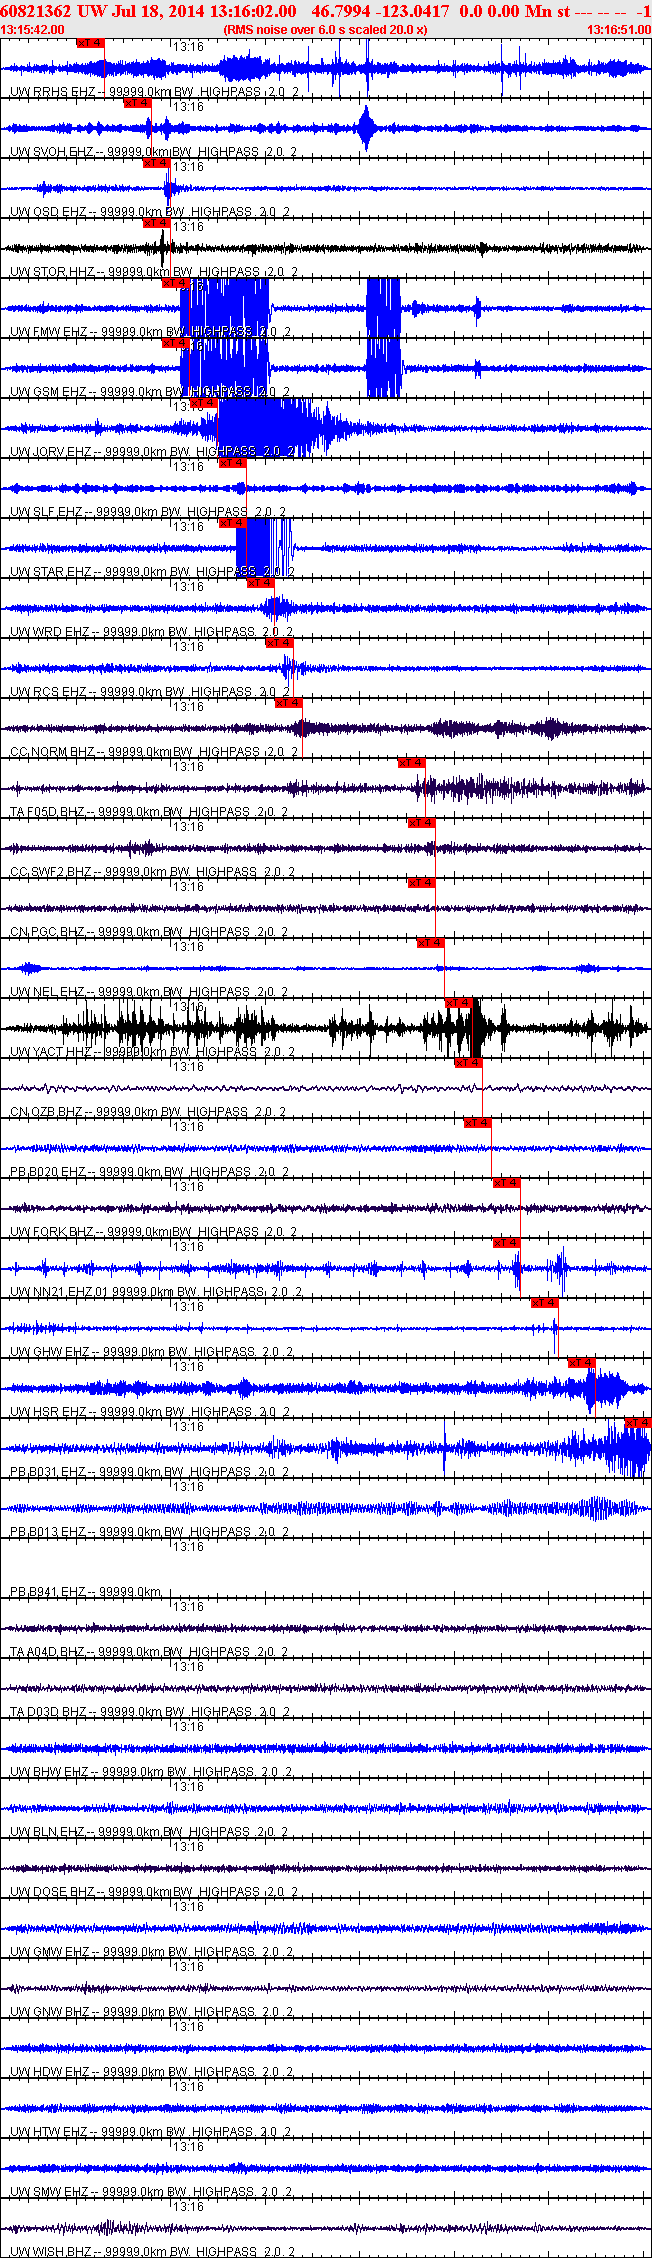Select the 'CN OZB BHZ' station label
Image resolution: width=652 pixels, height=2258 pixels.
coord(48,1112)
